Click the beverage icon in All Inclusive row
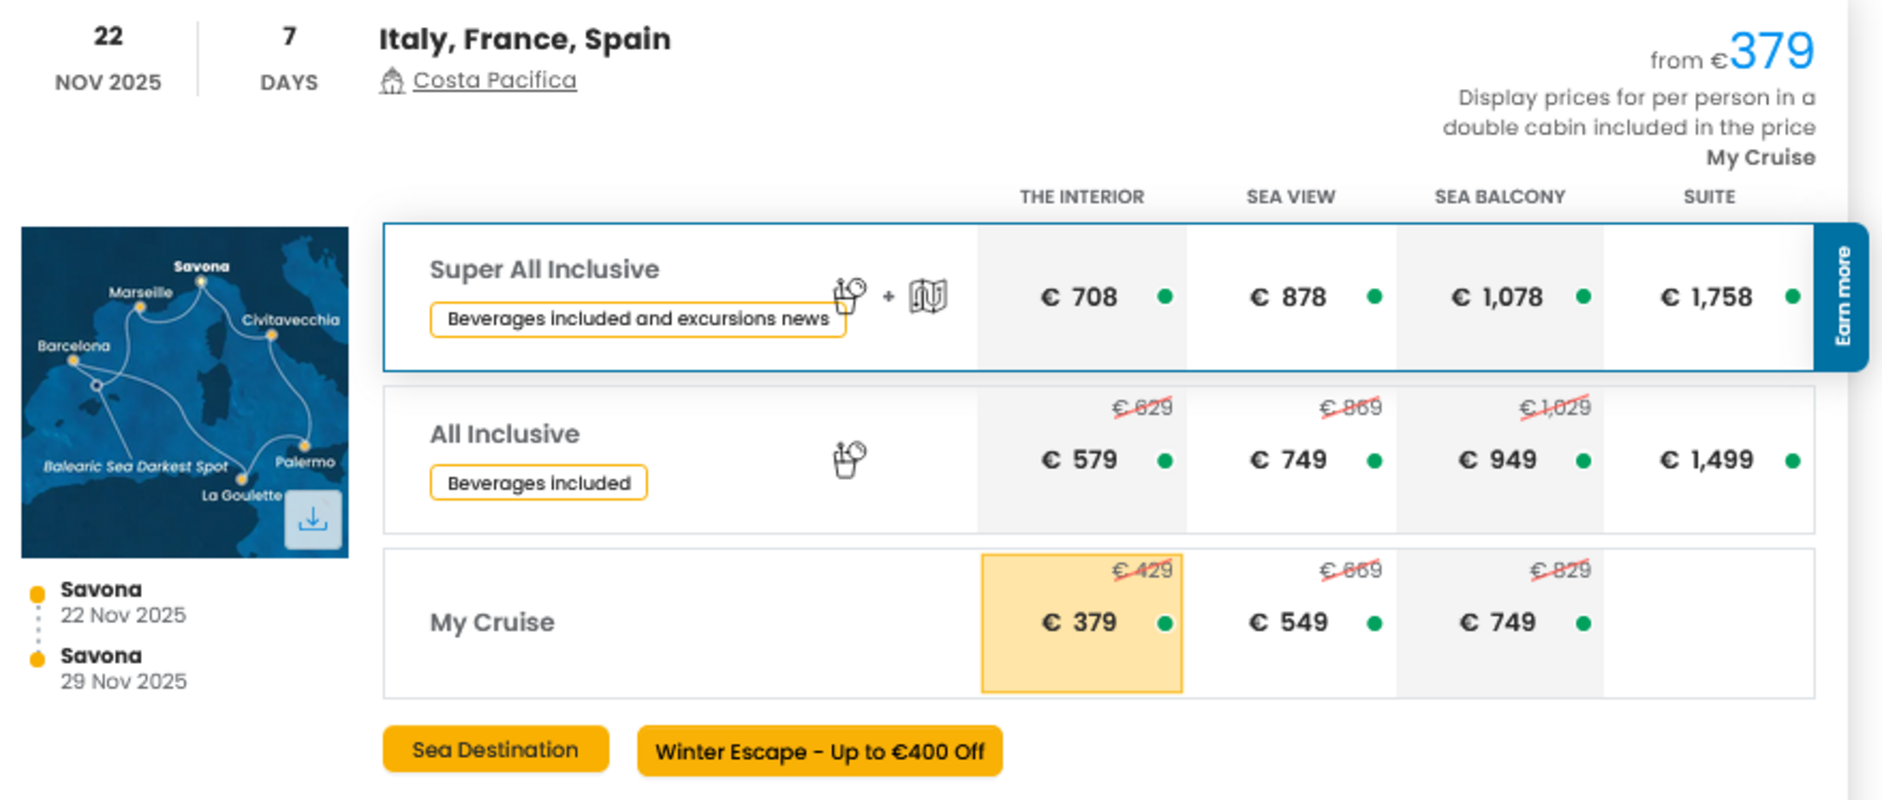The image size is (1882, 800). pos(849,460)
